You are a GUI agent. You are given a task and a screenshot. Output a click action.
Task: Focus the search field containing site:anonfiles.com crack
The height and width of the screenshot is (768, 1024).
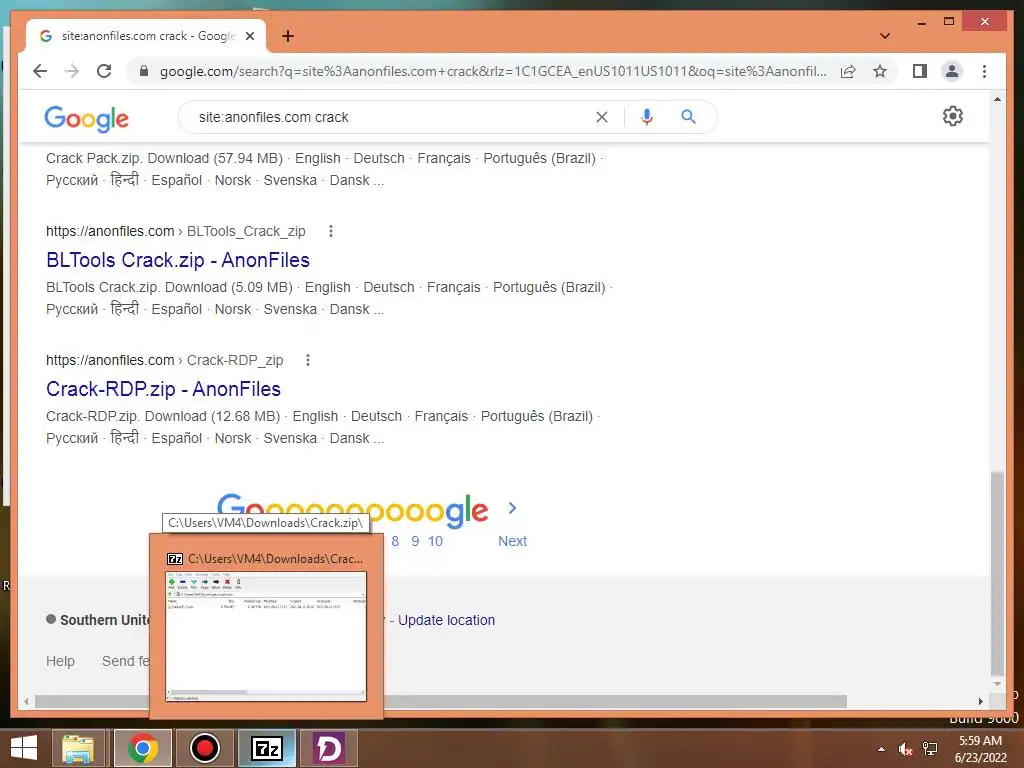[x=392, y=117]
